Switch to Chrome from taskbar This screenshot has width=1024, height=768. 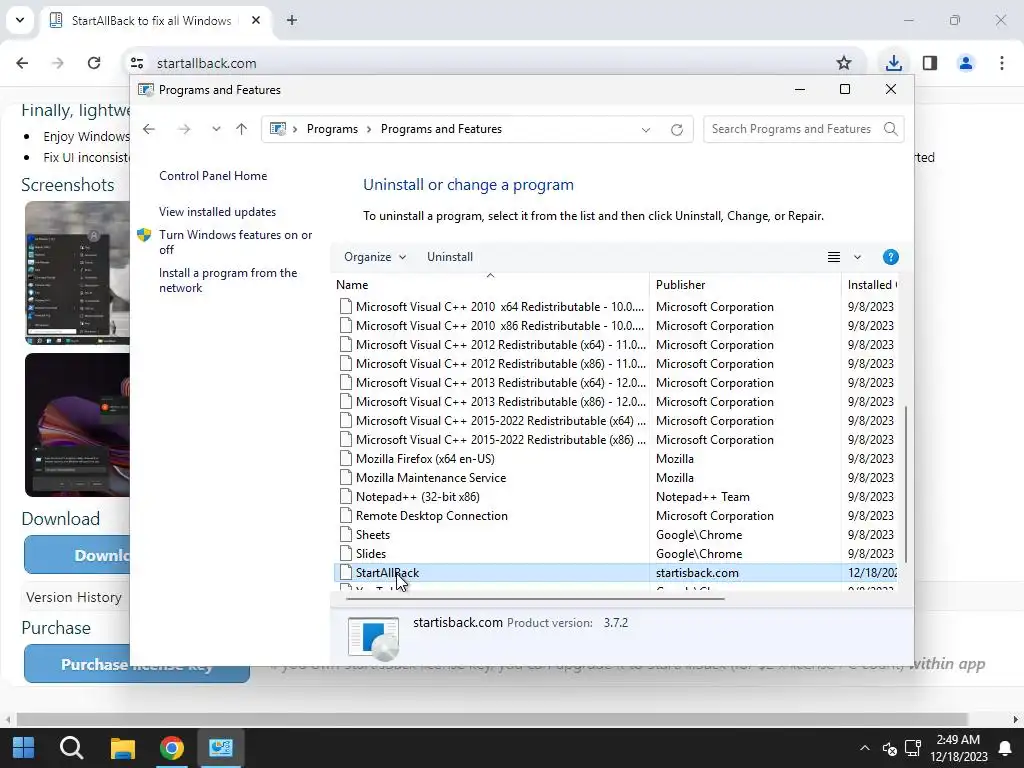[172, 748]
